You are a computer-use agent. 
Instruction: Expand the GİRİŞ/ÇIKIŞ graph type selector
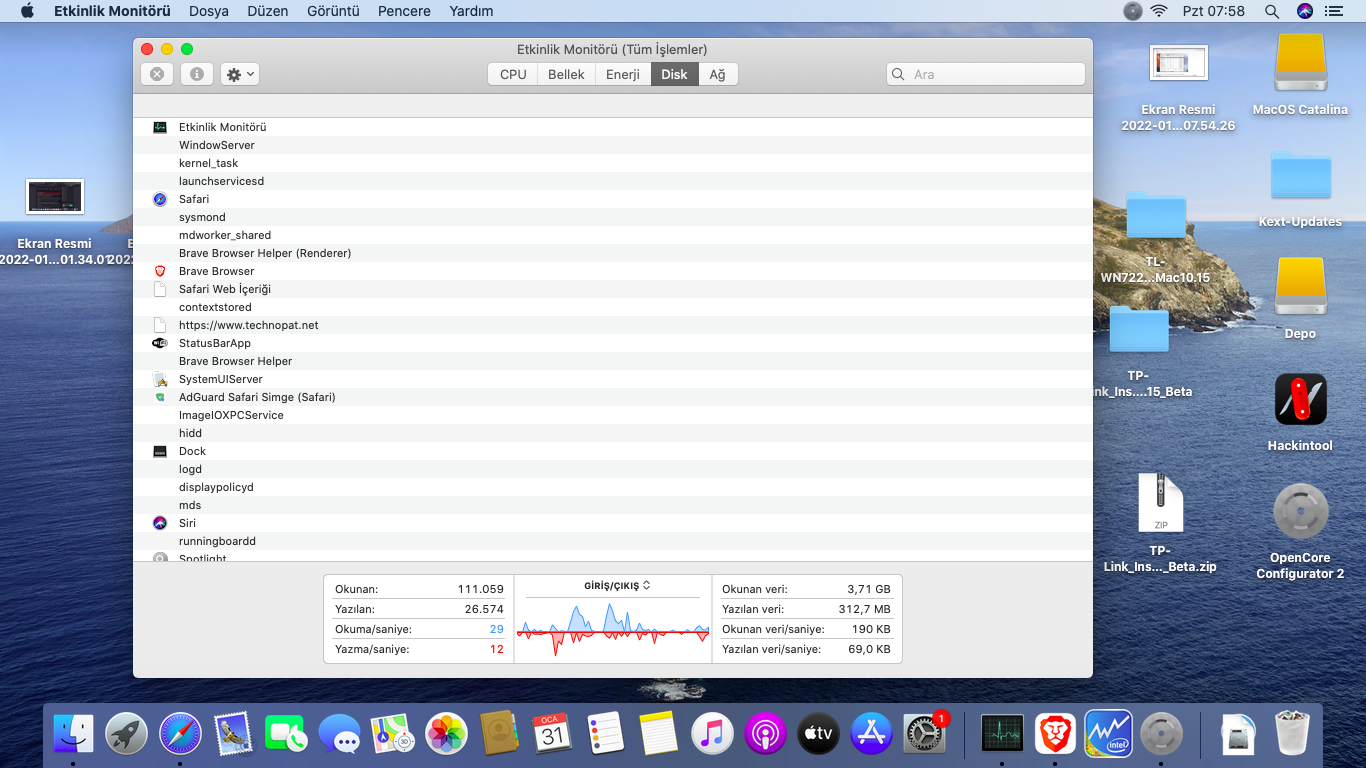(617, 585)
